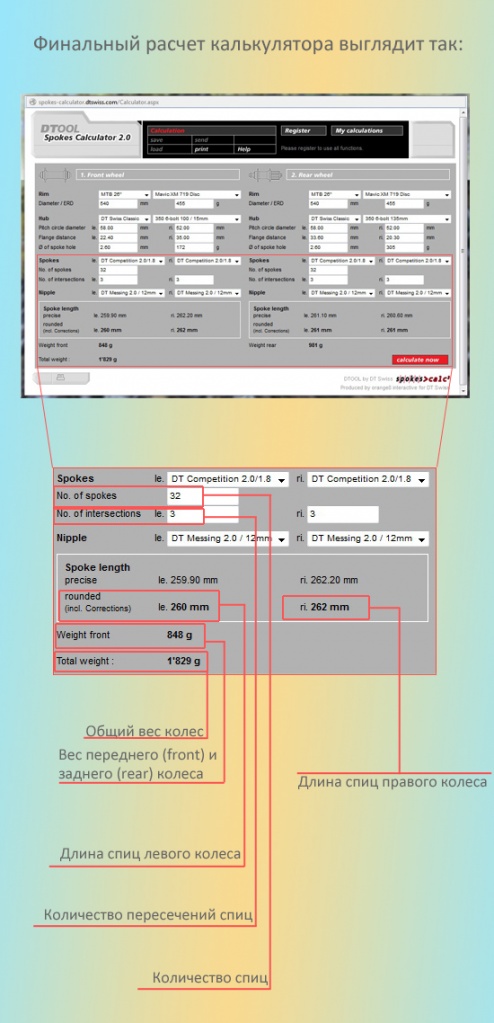Click the heading "Финальный расчет калькулятора выглядит так:"

247,46
